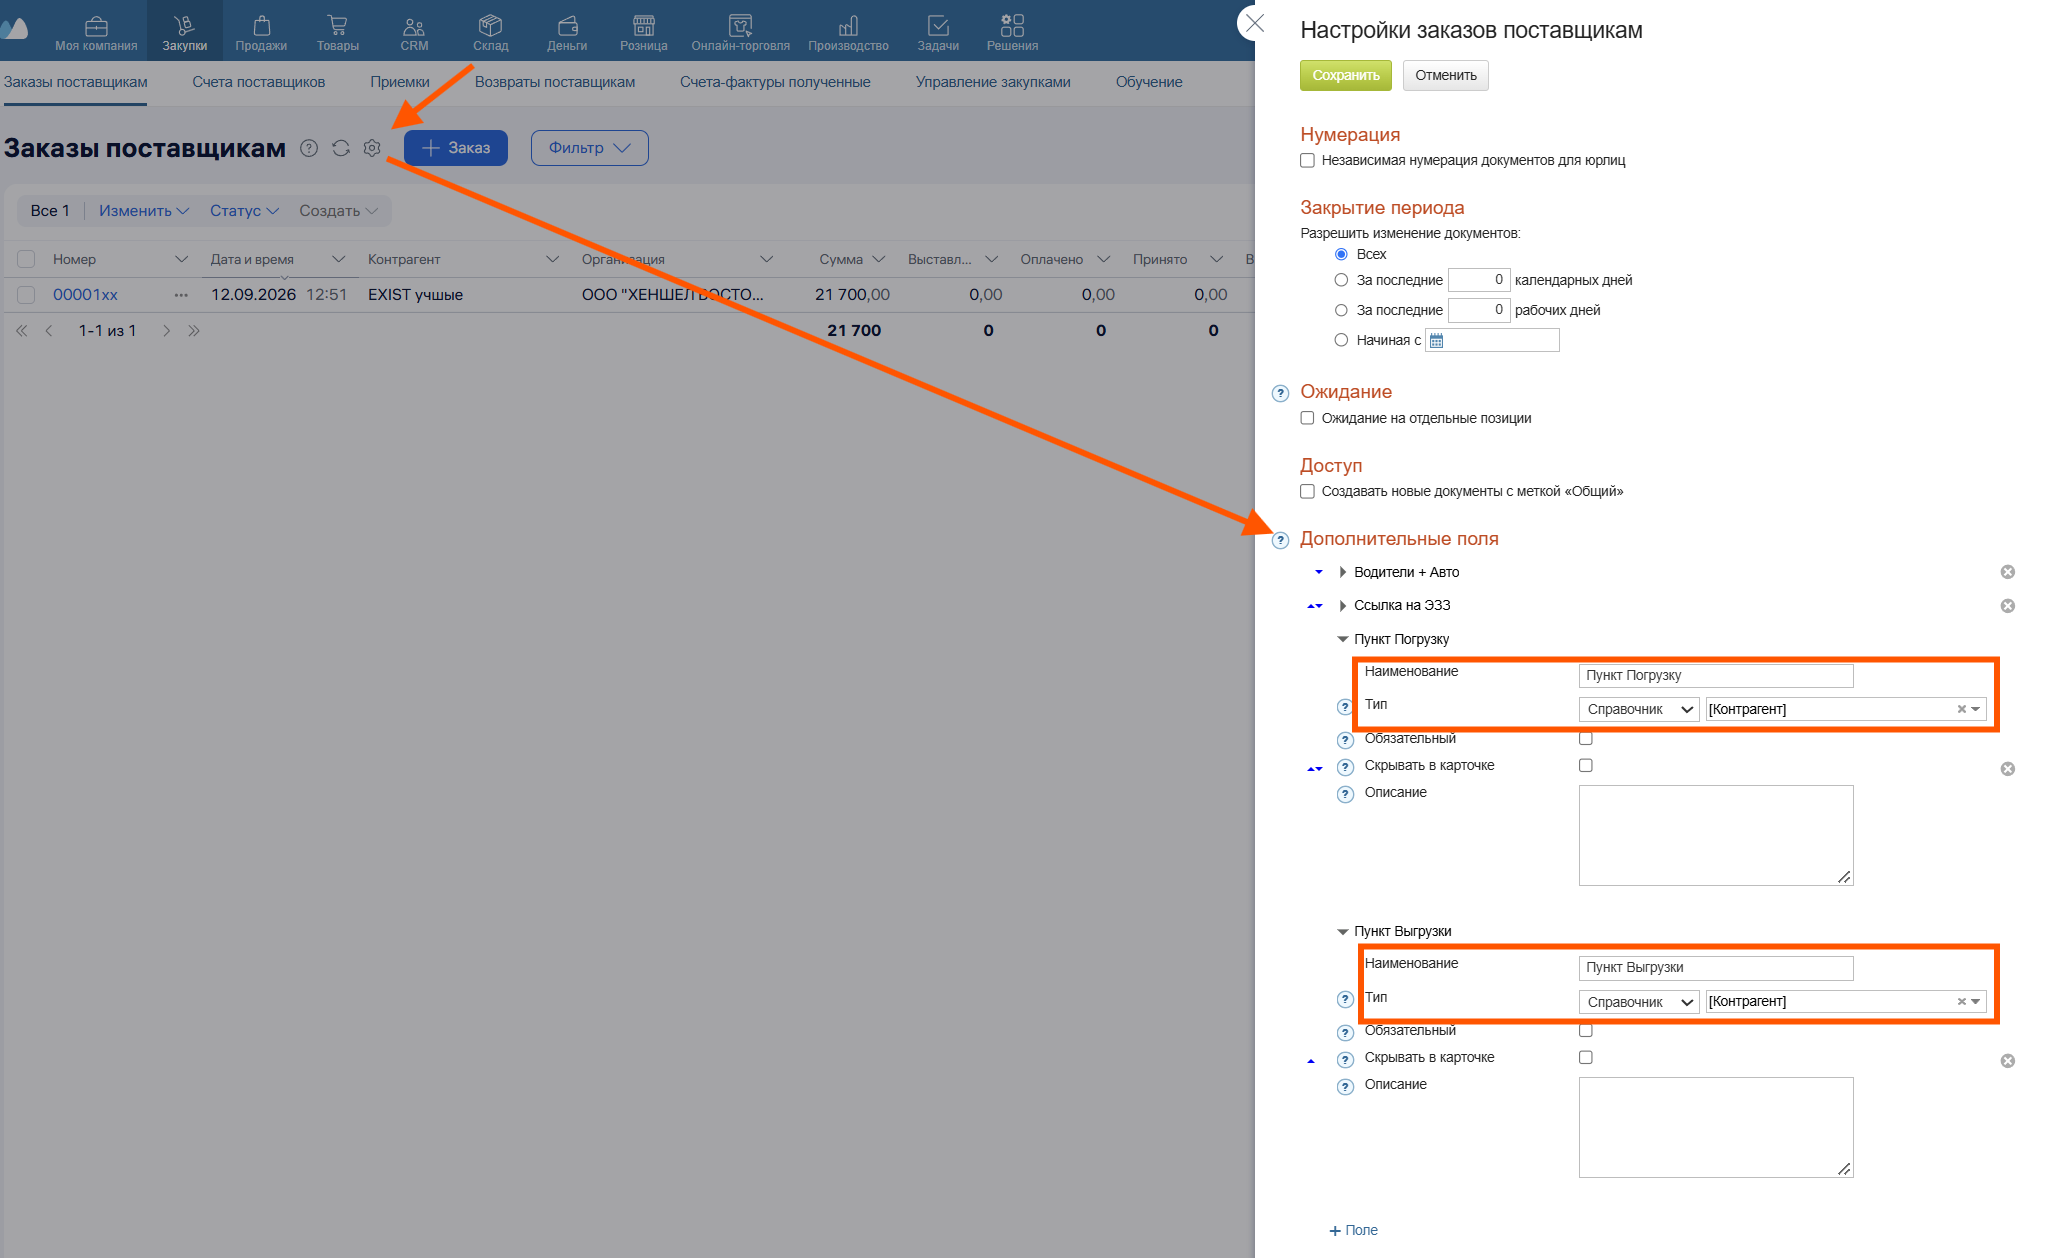Screen dimensions: 2053x1258
Task: Open calendar picker next to Начиная с
Action: [x=1436, y=341]
